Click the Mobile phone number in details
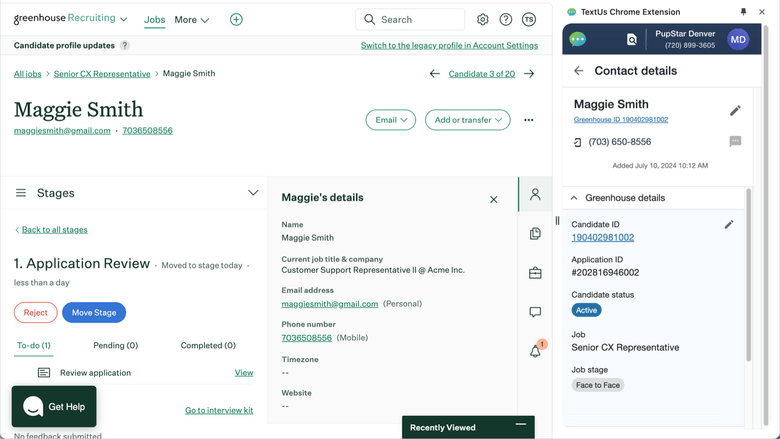 click(306, 338)
